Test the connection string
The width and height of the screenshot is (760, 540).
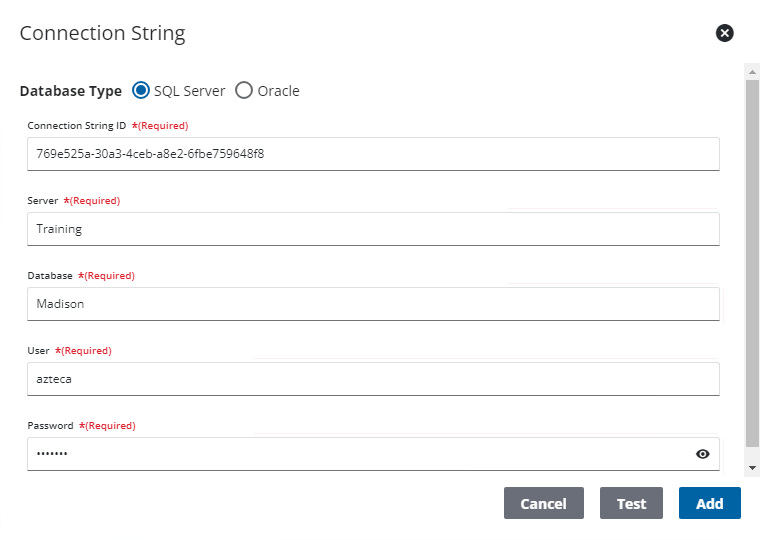pyautogui.click(x=631, y=504)
